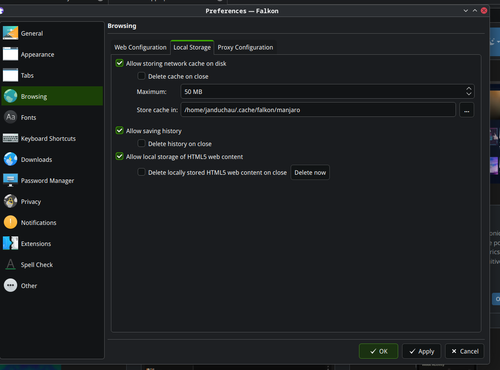Switch to Web Configuration tab
Image resolution: width=500 pixels, height=370 pixels.
point(140,47)
